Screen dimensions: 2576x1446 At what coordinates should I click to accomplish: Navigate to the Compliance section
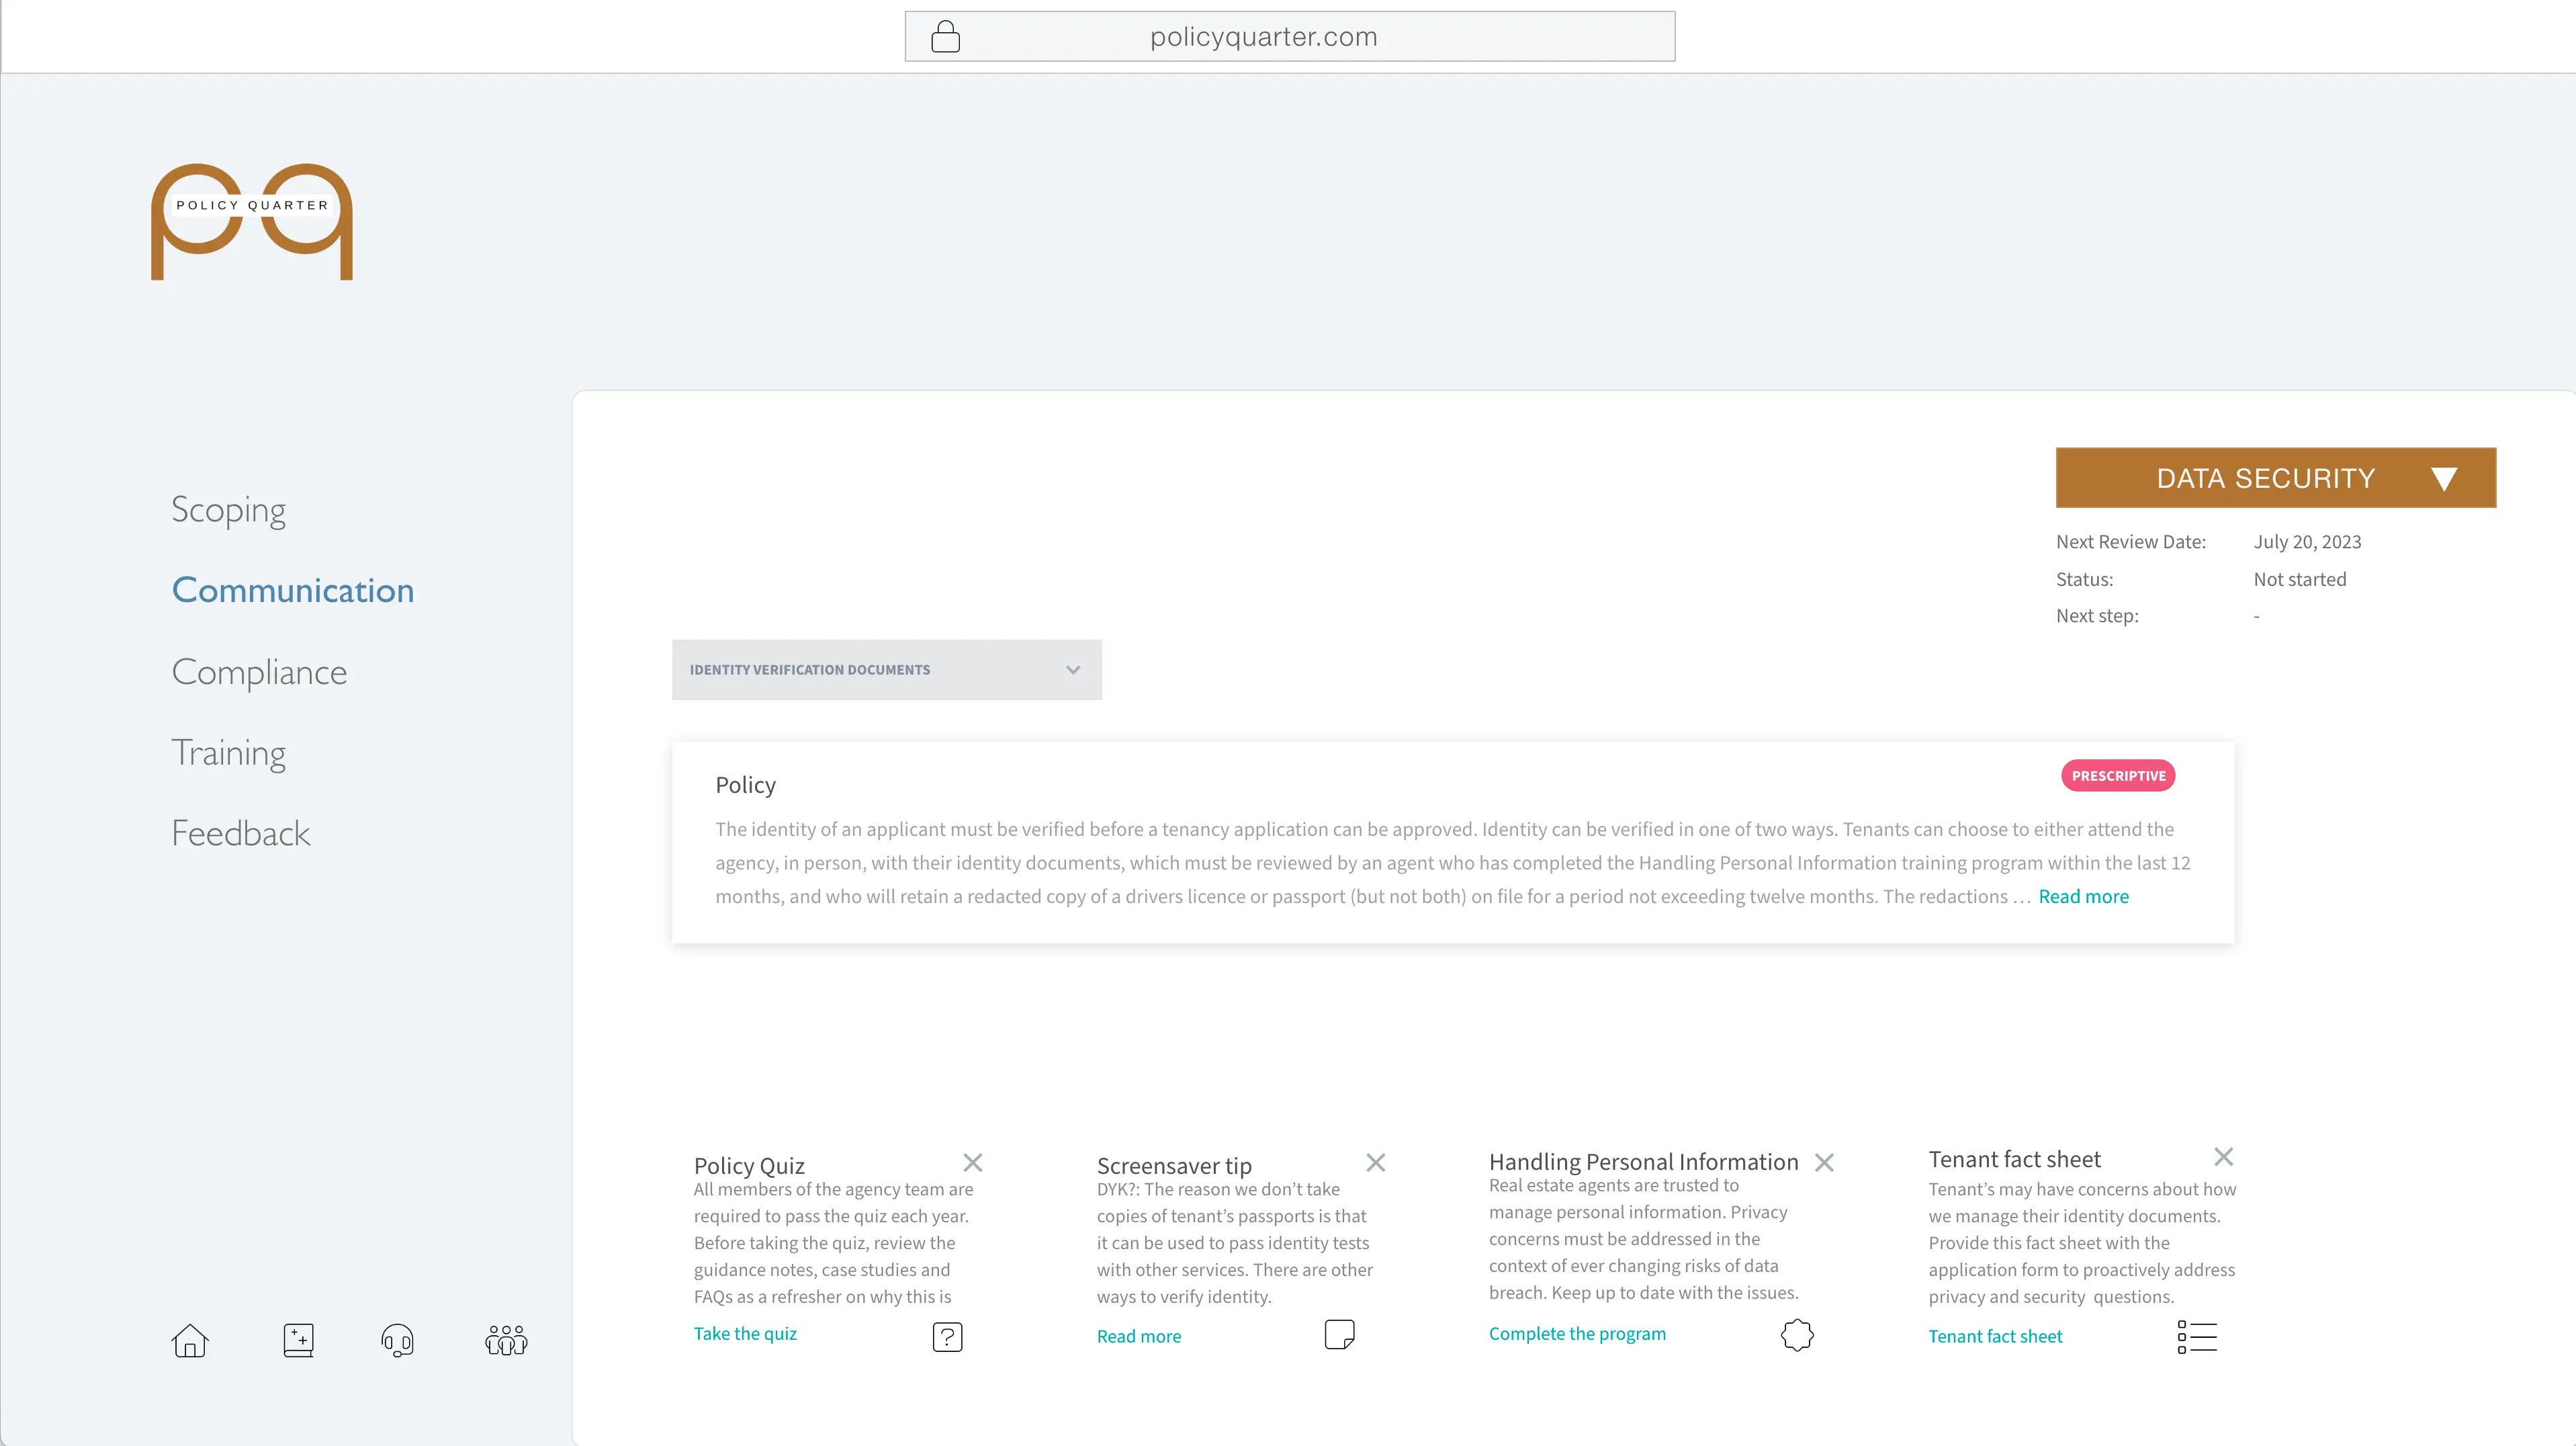tap(259, 672)
